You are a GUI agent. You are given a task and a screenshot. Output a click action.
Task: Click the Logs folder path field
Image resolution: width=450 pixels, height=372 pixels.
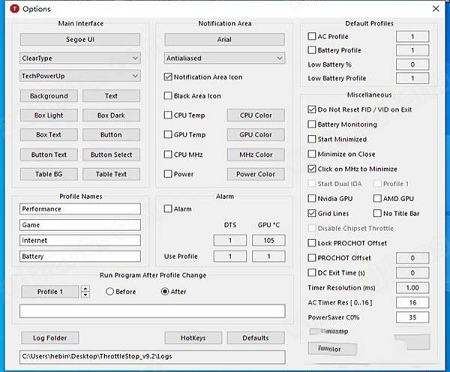(x=152, y=357)
